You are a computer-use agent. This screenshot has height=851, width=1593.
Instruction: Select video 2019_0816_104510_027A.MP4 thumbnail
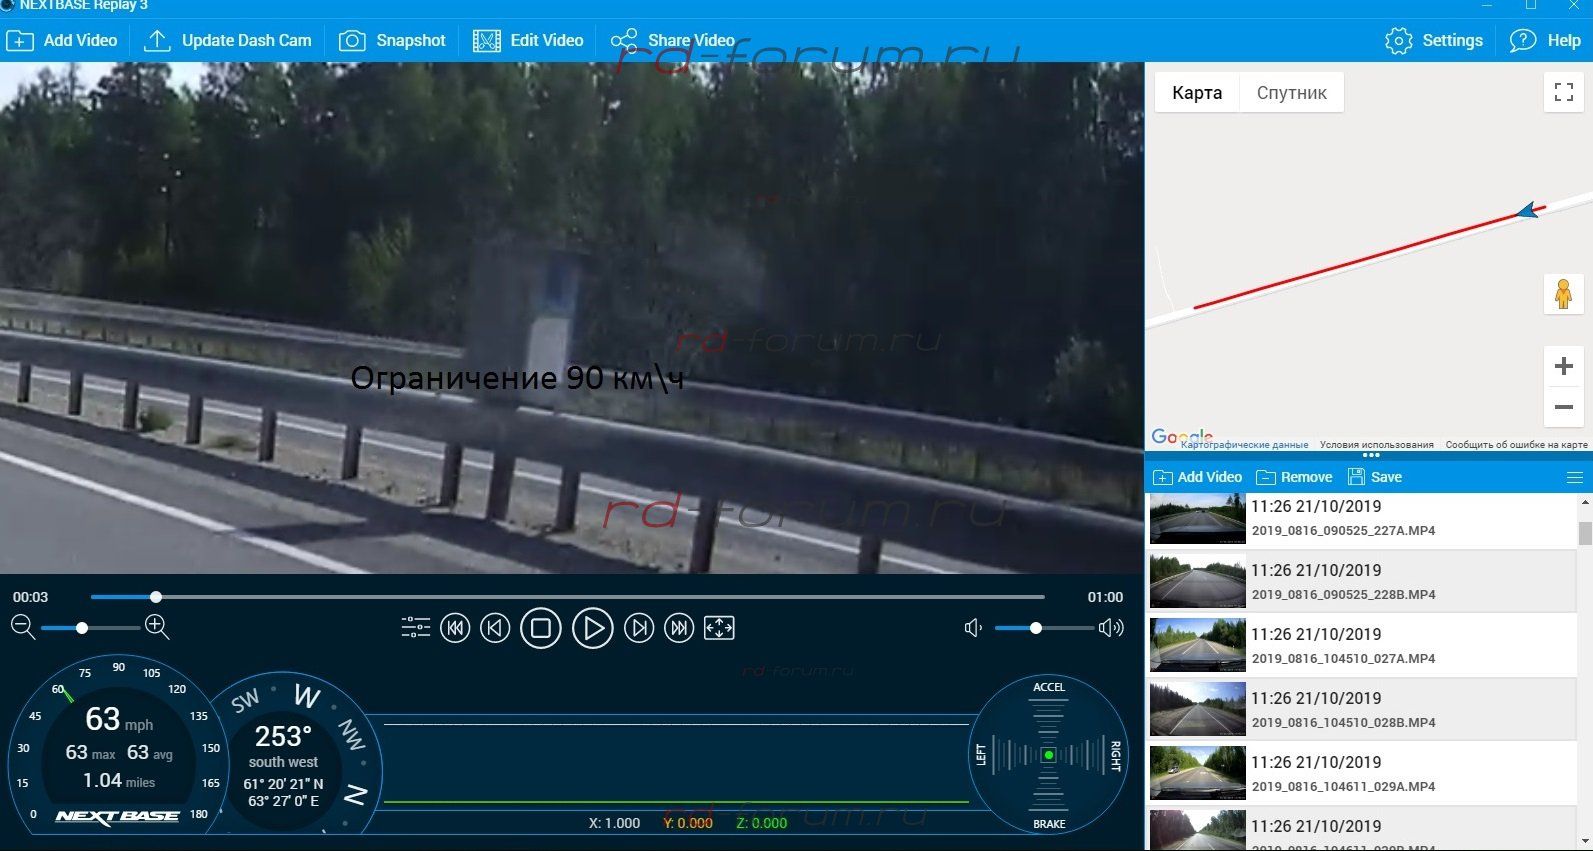[1197, 645]
